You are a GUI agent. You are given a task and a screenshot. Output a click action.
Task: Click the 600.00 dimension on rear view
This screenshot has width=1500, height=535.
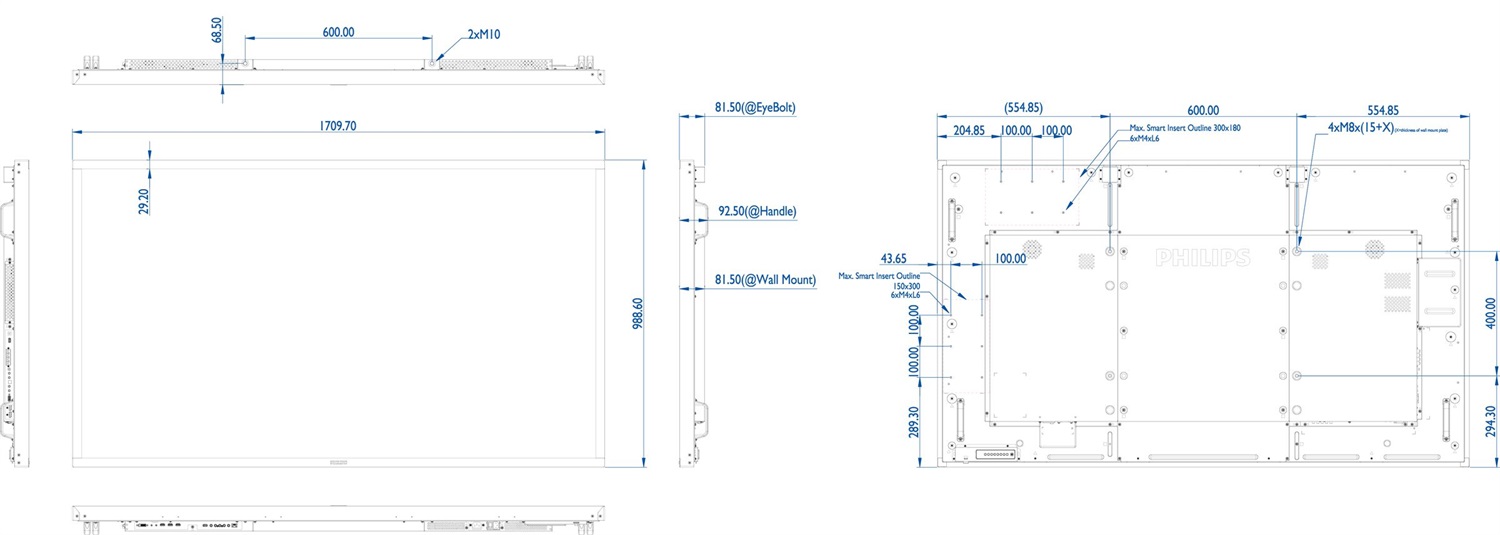pos(1203,110)
